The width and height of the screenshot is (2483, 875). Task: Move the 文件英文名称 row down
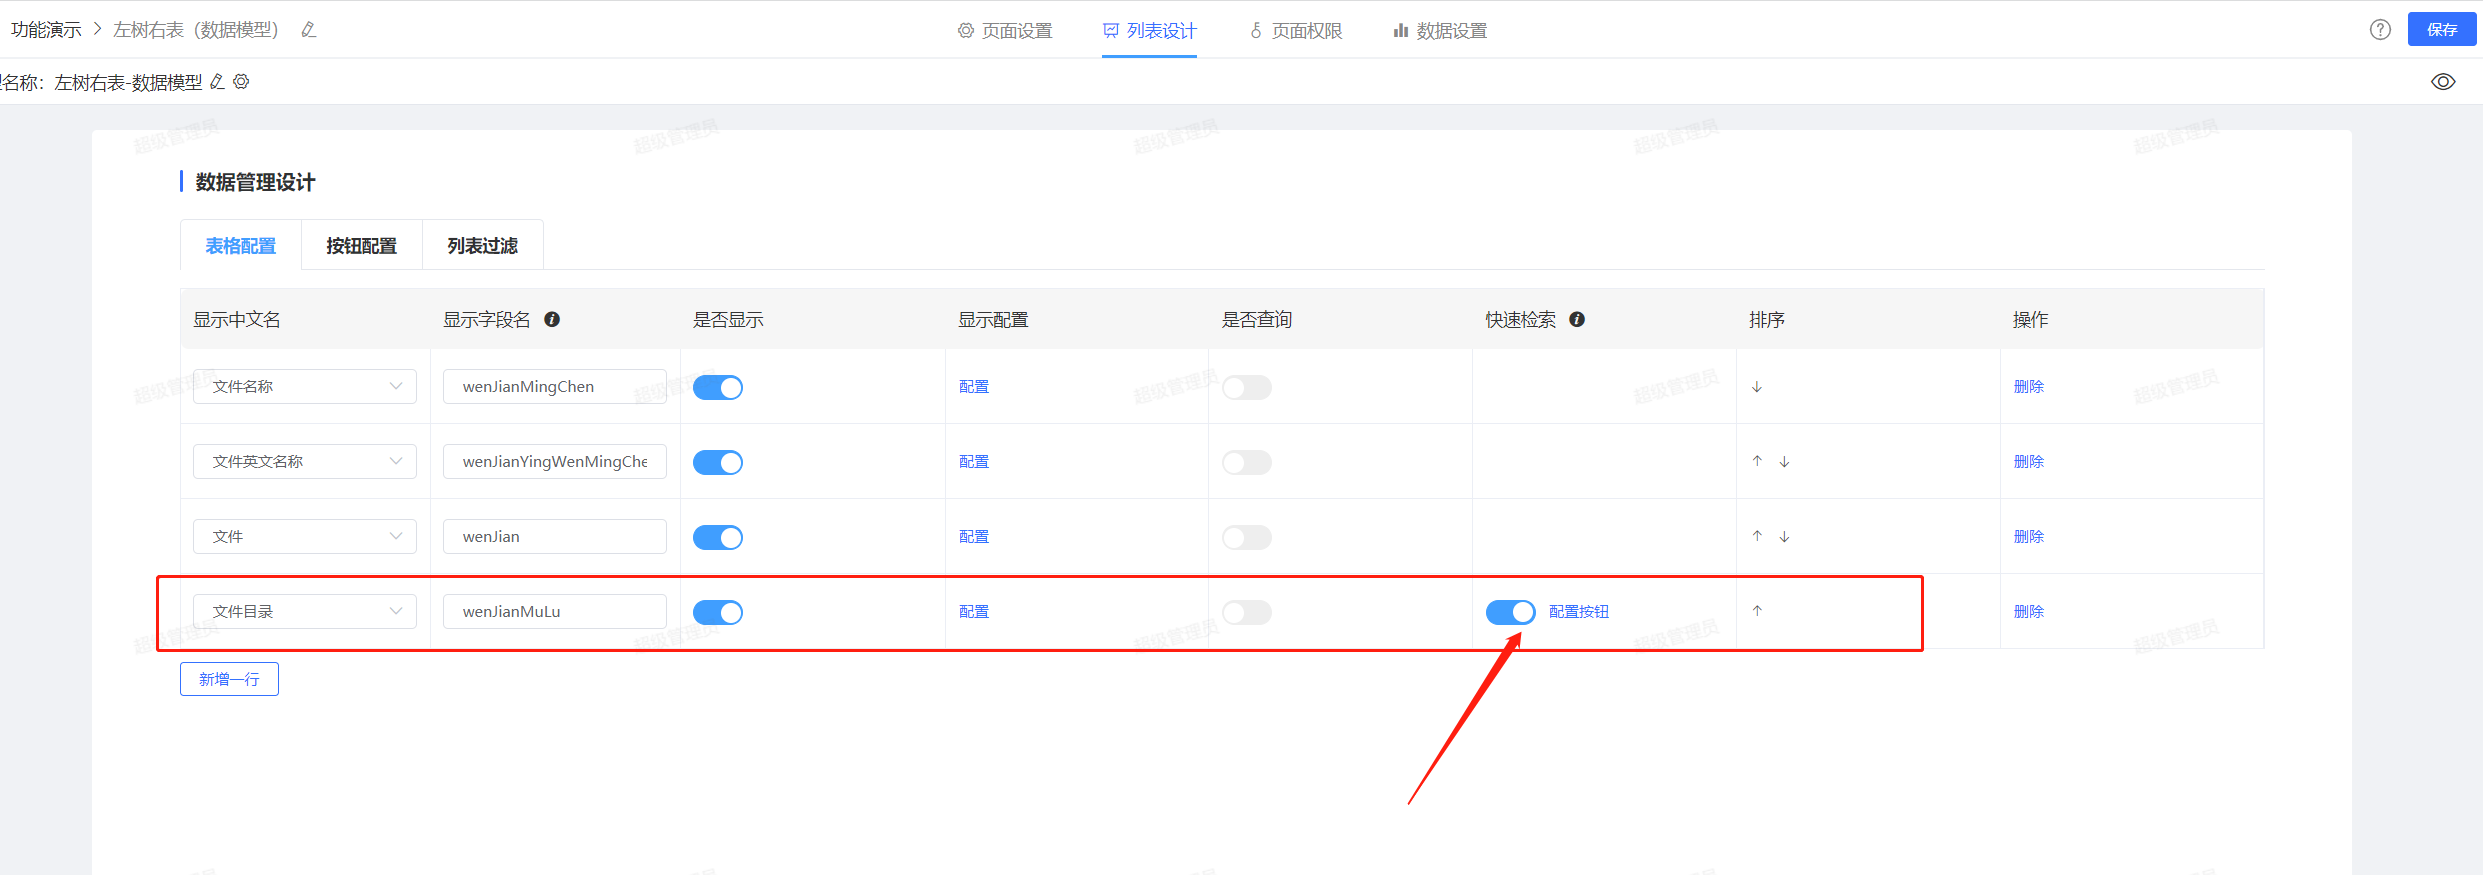[1784, 462]
